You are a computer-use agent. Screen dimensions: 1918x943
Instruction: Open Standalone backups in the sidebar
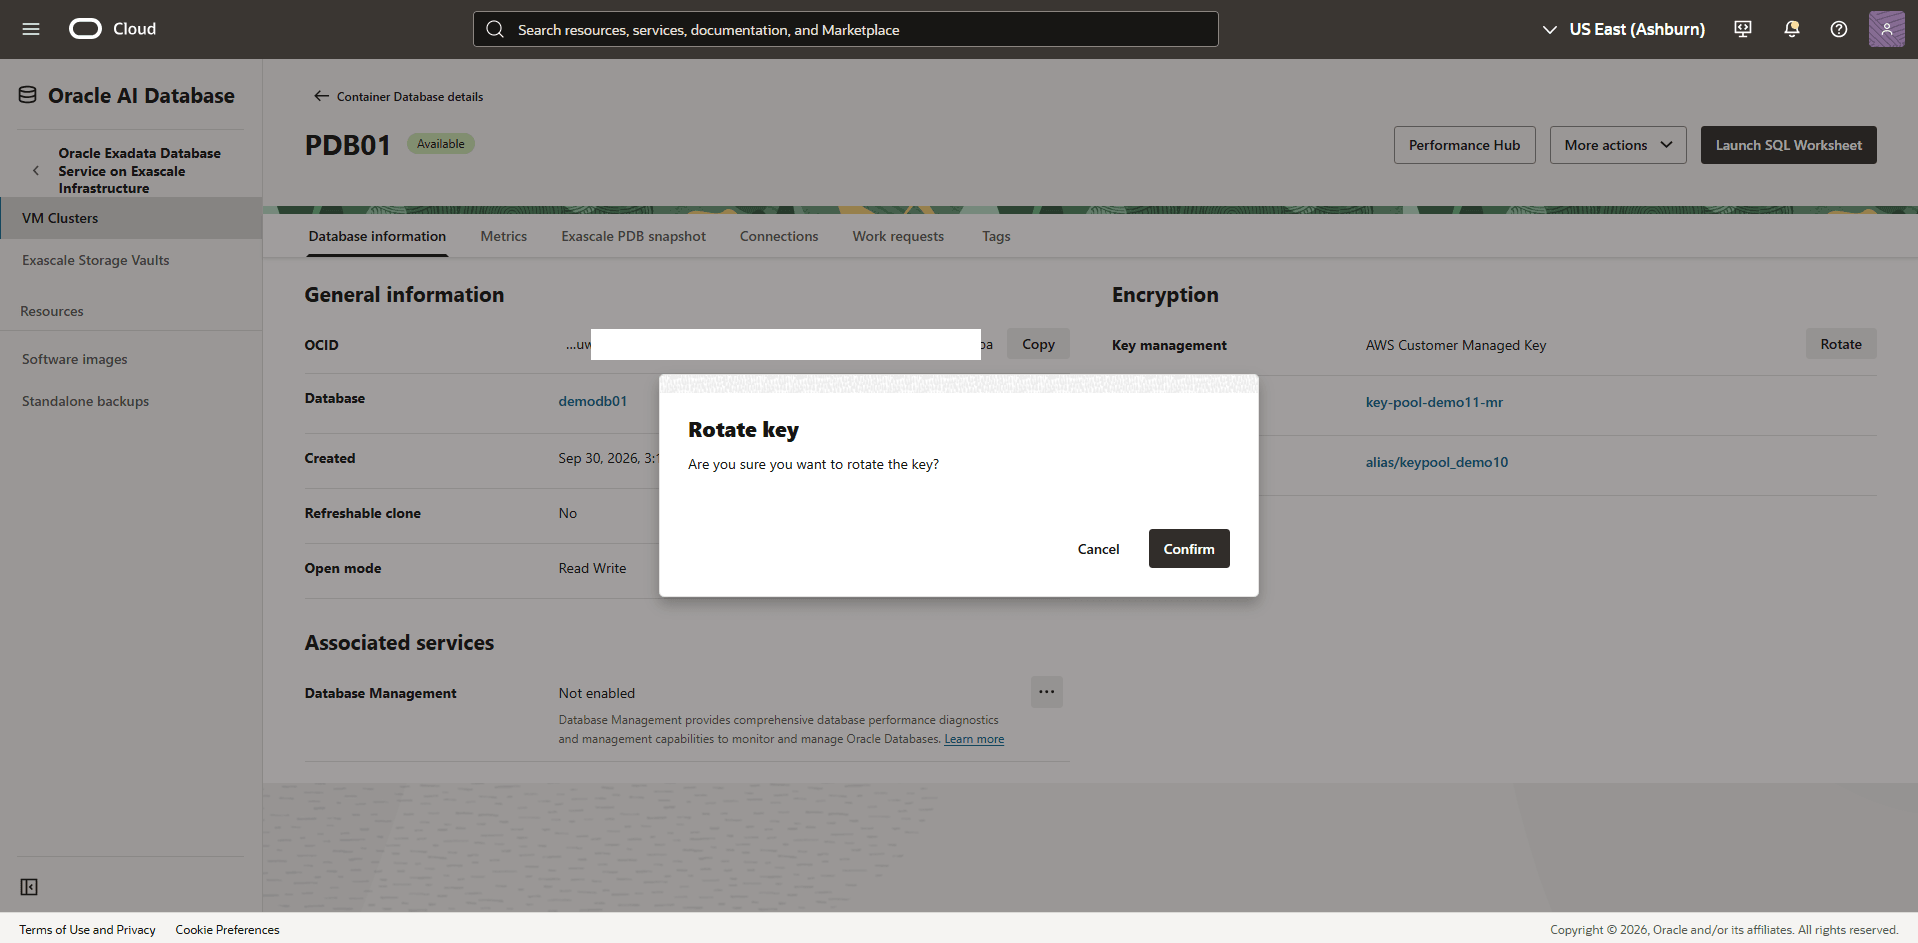coord(86,401)
